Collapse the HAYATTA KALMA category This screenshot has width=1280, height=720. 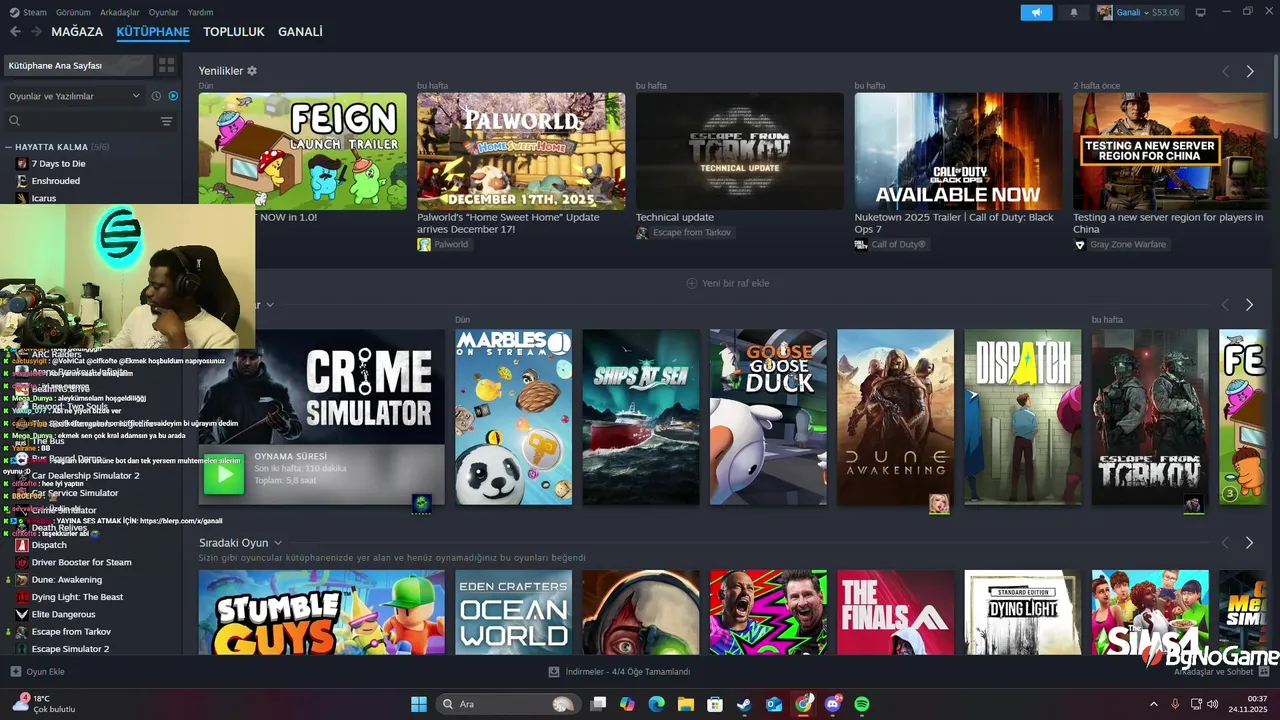(58, 147)
